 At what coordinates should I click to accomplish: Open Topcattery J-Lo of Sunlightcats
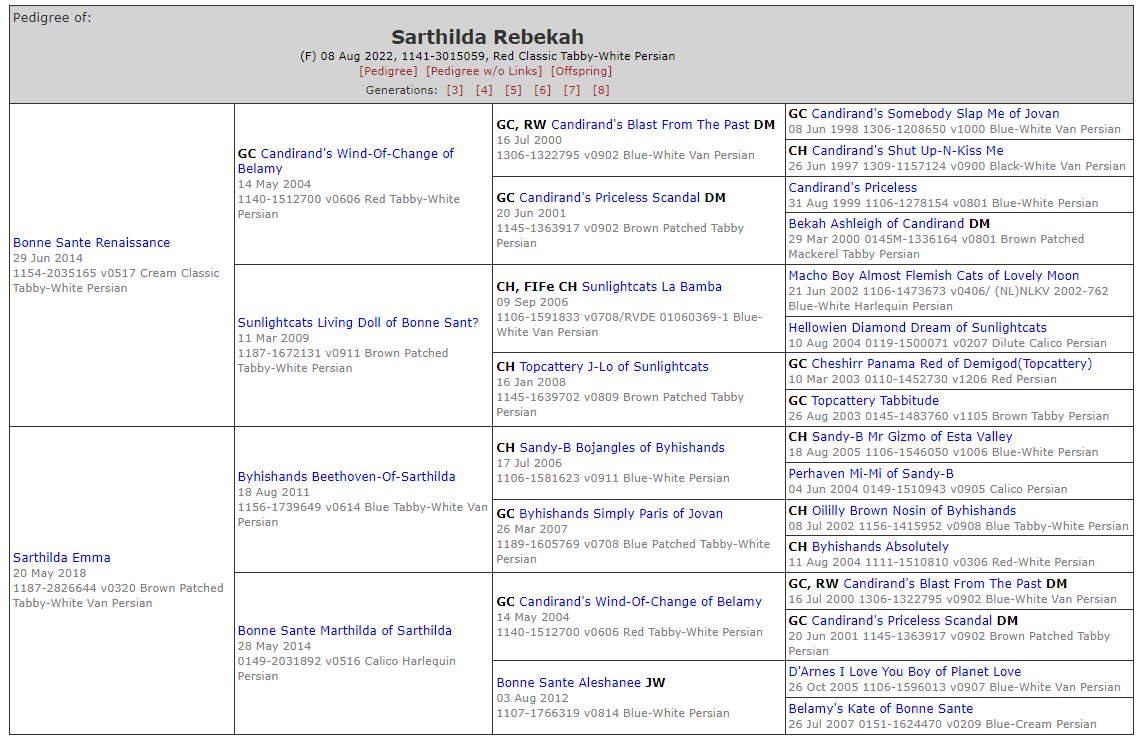[x=613, y=366]
